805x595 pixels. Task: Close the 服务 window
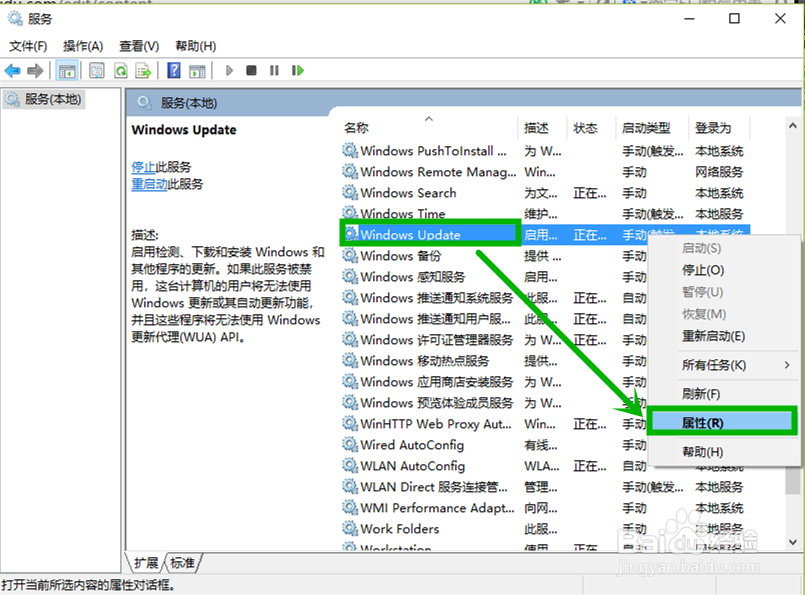[780, 19]
